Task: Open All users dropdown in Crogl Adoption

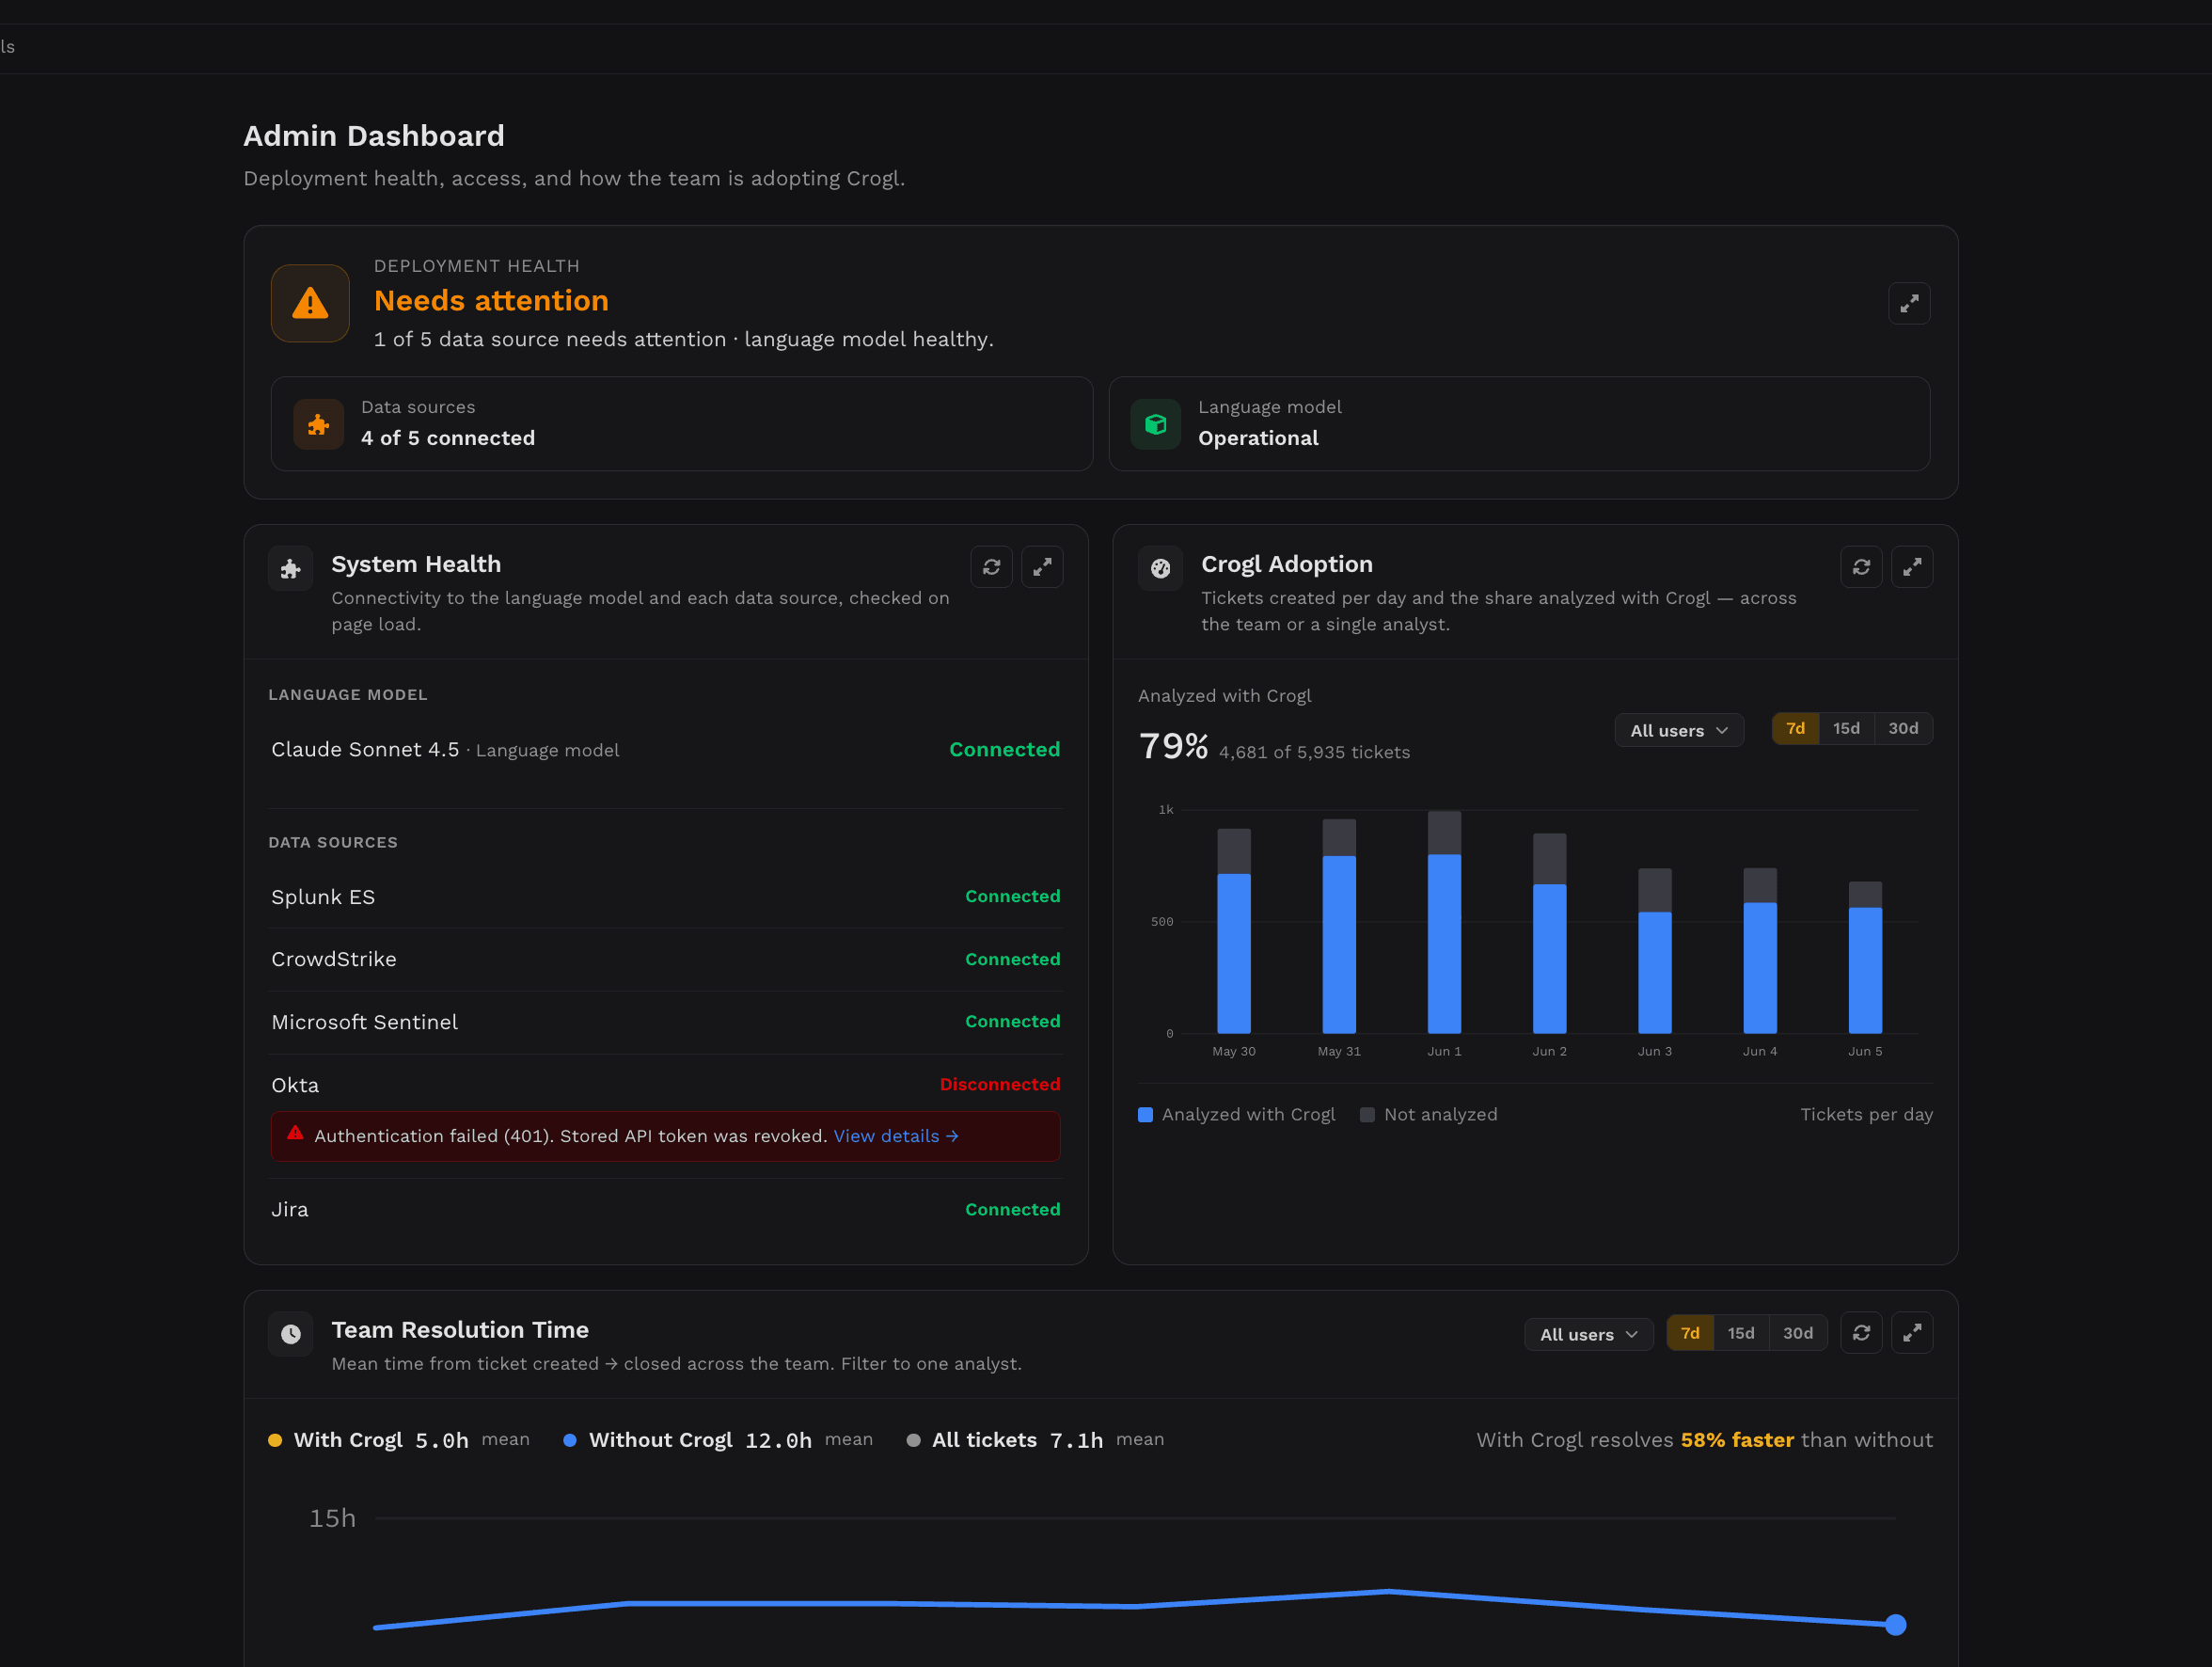Action: (x=1679, y=730)
